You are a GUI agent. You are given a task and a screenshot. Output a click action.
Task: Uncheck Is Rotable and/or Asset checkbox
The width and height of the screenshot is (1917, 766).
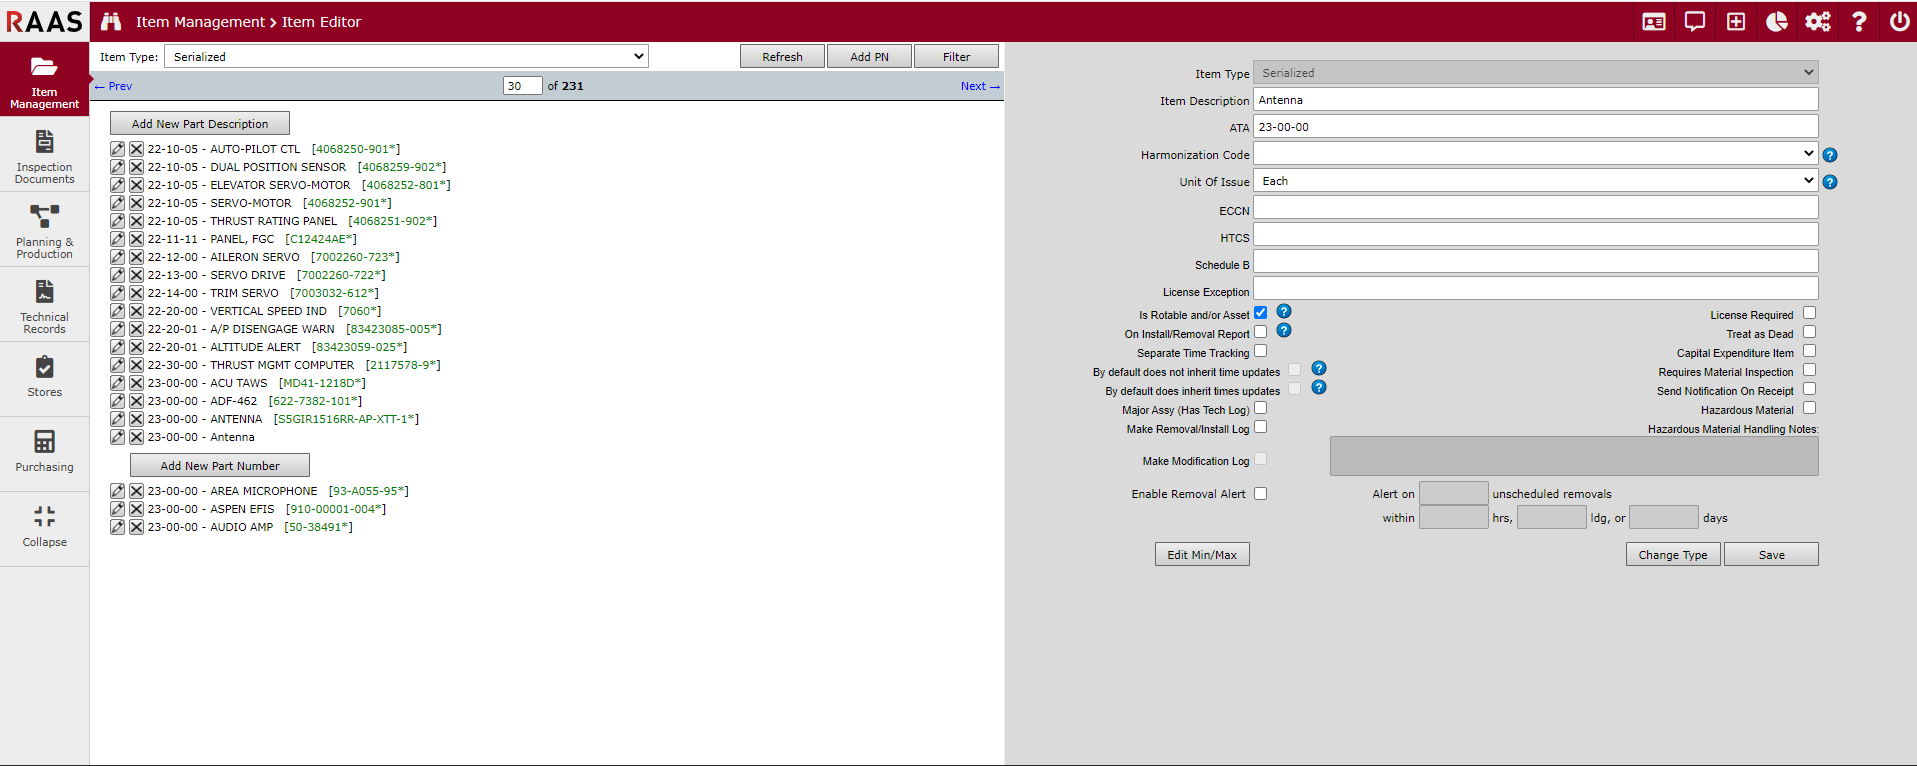[1260, 313]
